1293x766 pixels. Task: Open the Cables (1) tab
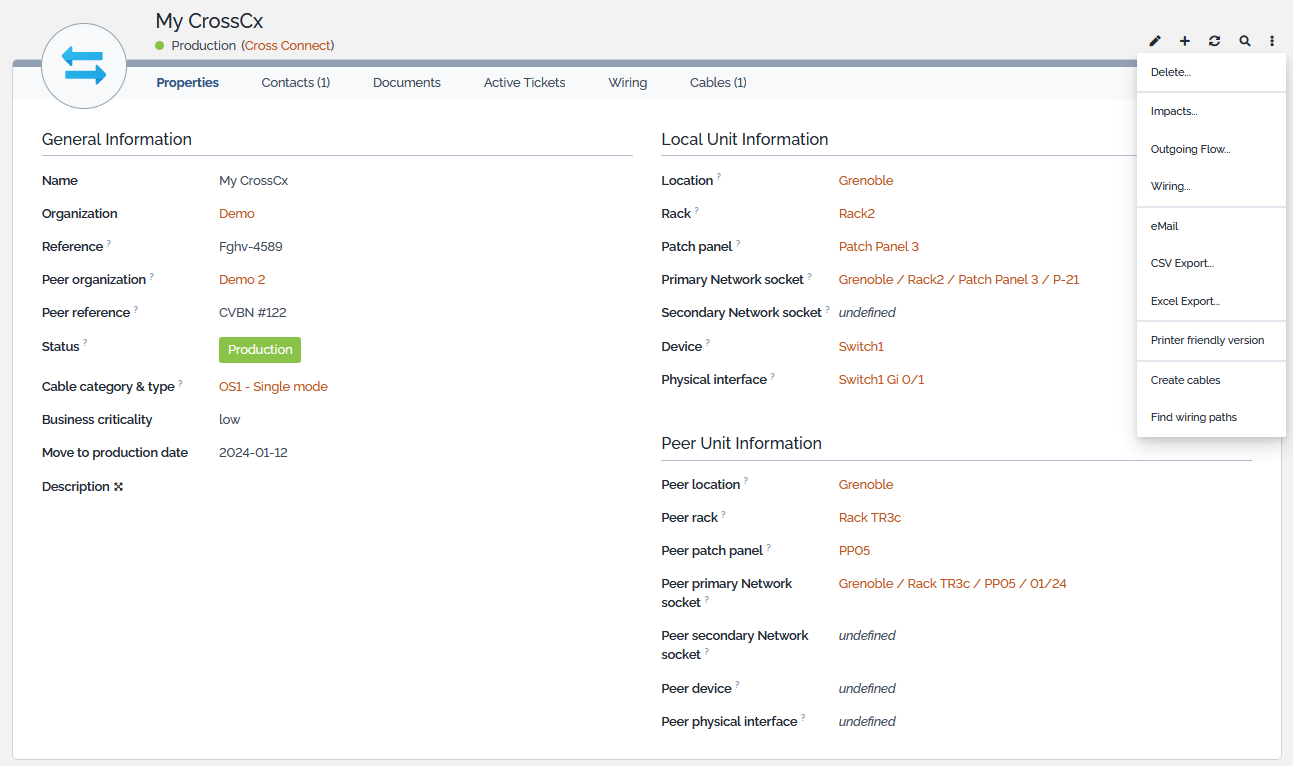(717, 83)
